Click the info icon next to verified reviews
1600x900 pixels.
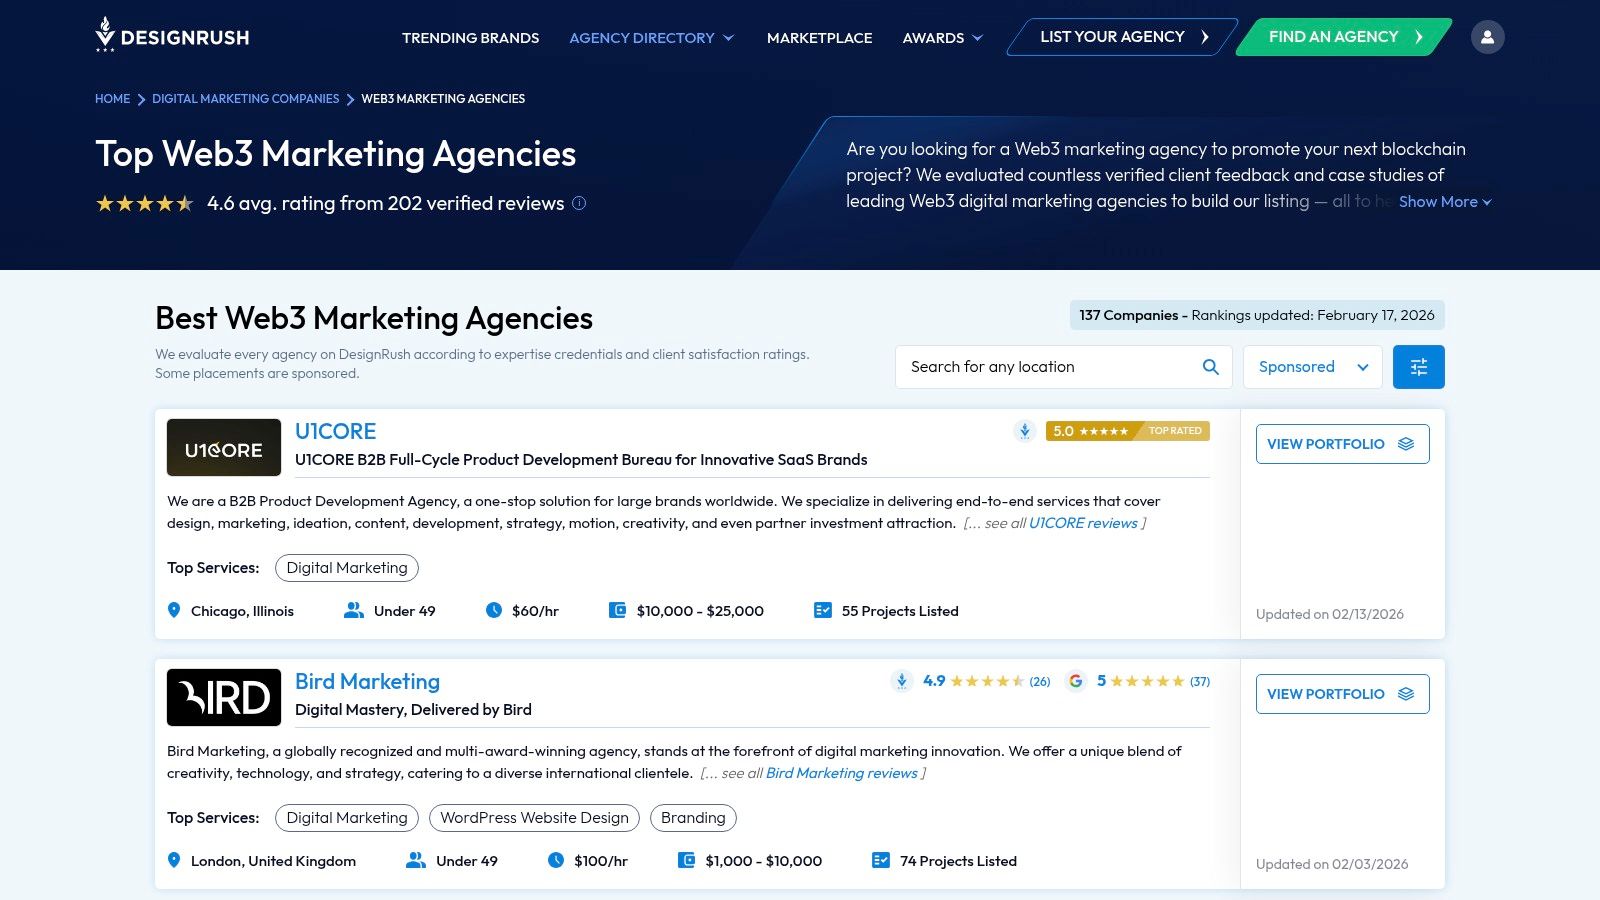point(579,203)
